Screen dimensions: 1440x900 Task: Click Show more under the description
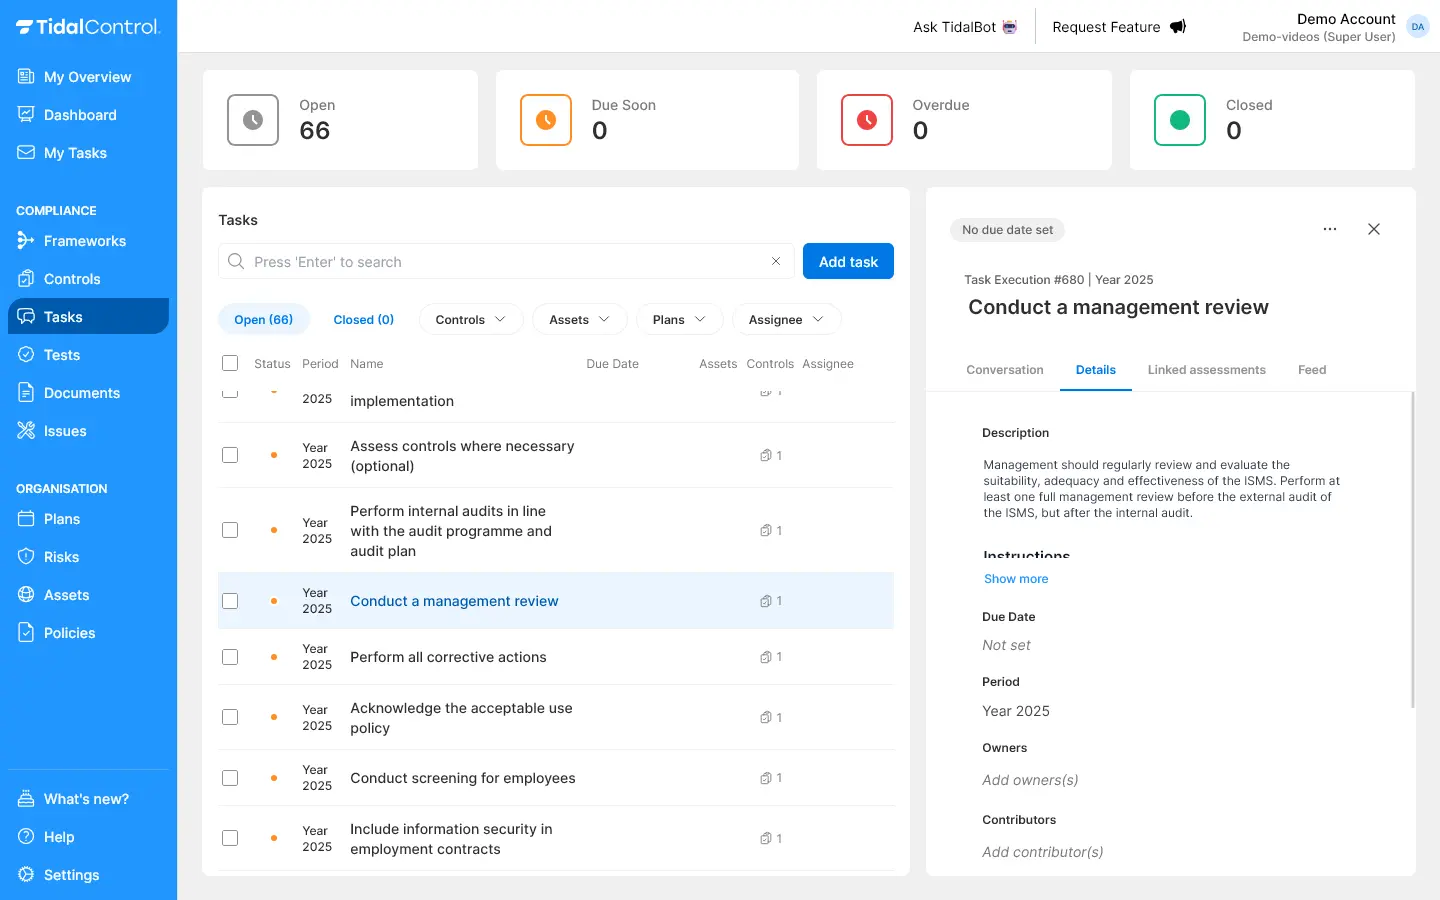coord(1016,579)
